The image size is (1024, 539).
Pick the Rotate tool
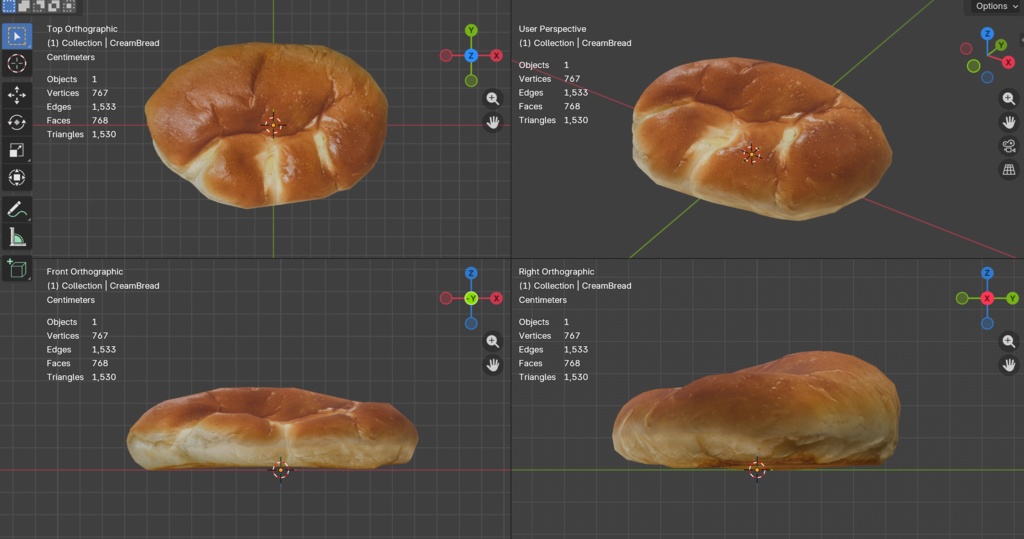click(x=17, y=123)
